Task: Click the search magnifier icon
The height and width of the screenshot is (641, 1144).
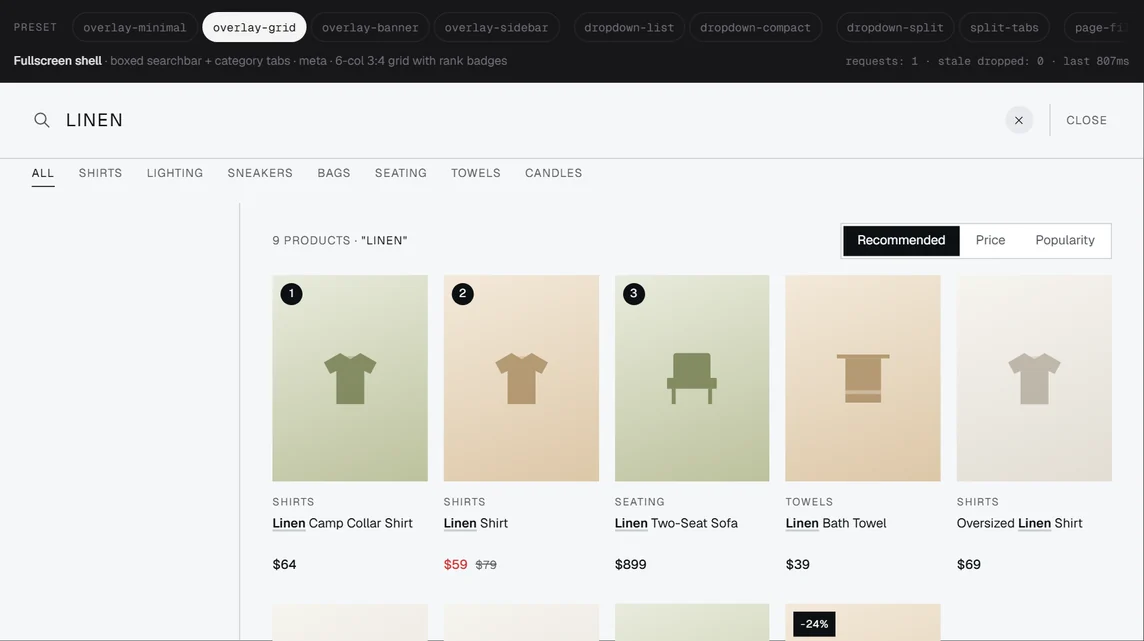Action: point(42,120)
